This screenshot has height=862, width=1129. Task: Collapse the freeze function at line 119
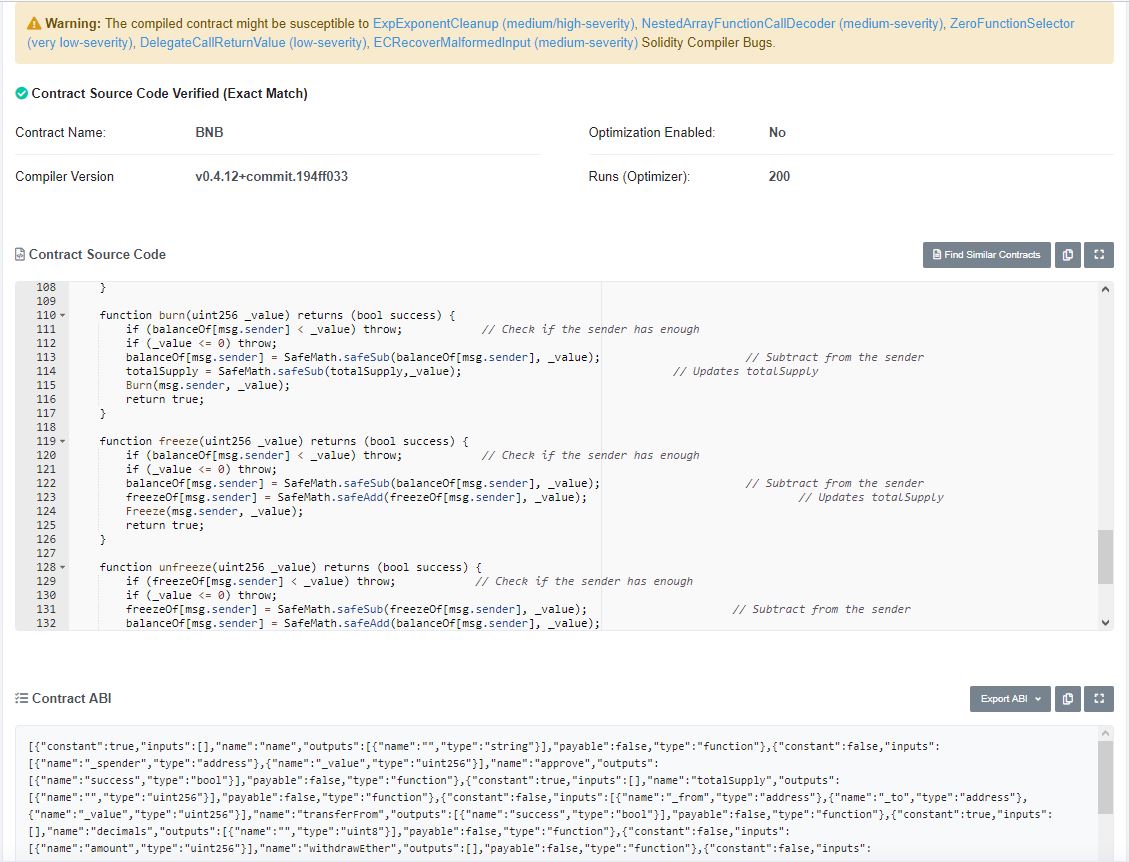coord(63,441)
